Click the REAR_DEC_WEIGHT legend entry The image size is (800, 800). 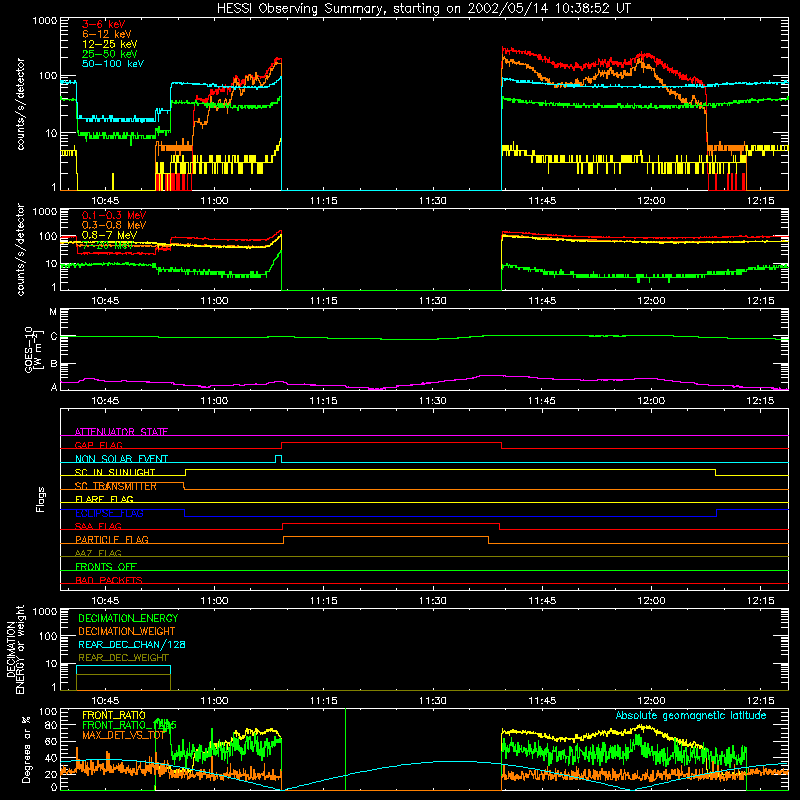[123, 658]
